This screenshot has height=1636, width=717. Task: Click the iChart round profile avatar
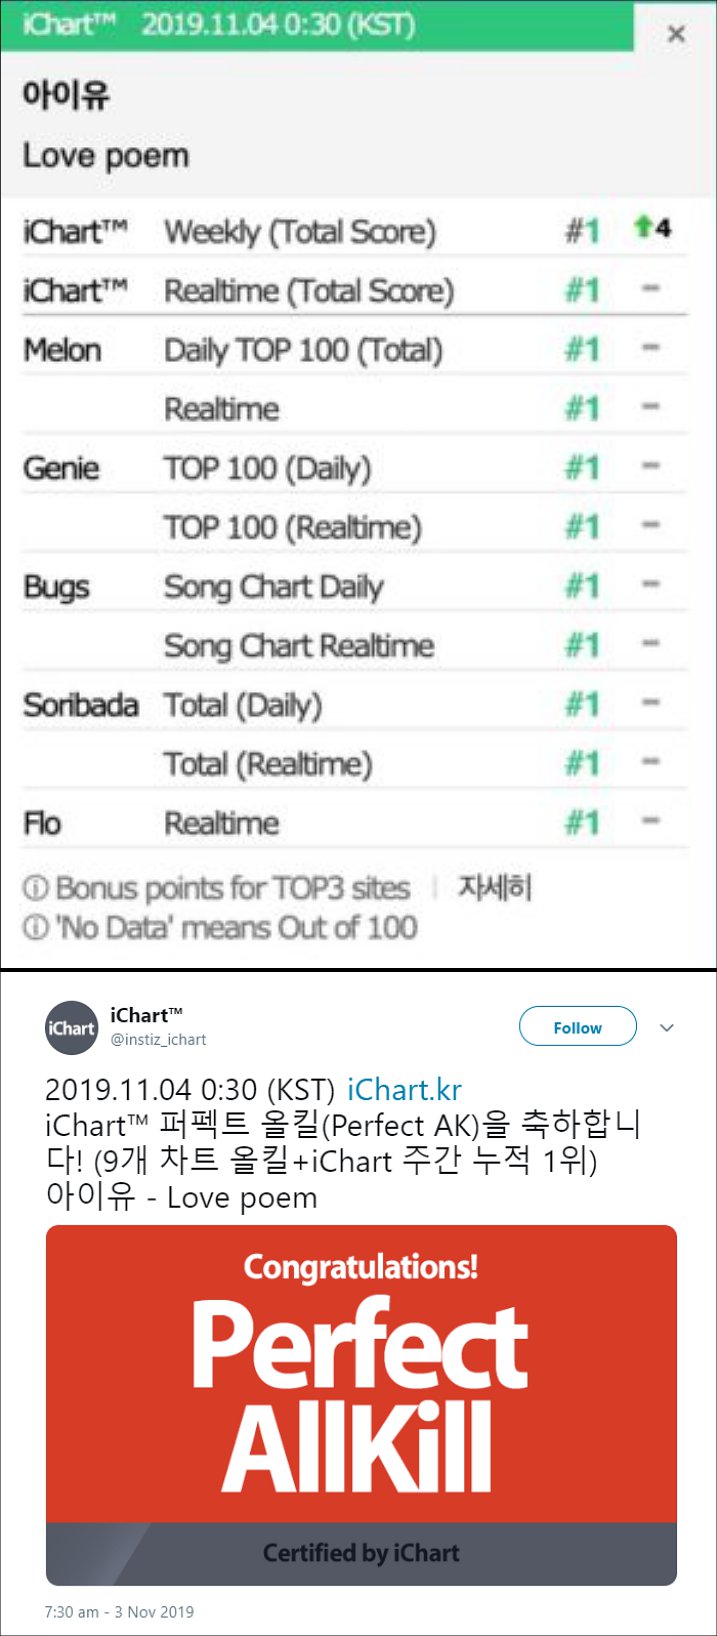pos(71,1028)
